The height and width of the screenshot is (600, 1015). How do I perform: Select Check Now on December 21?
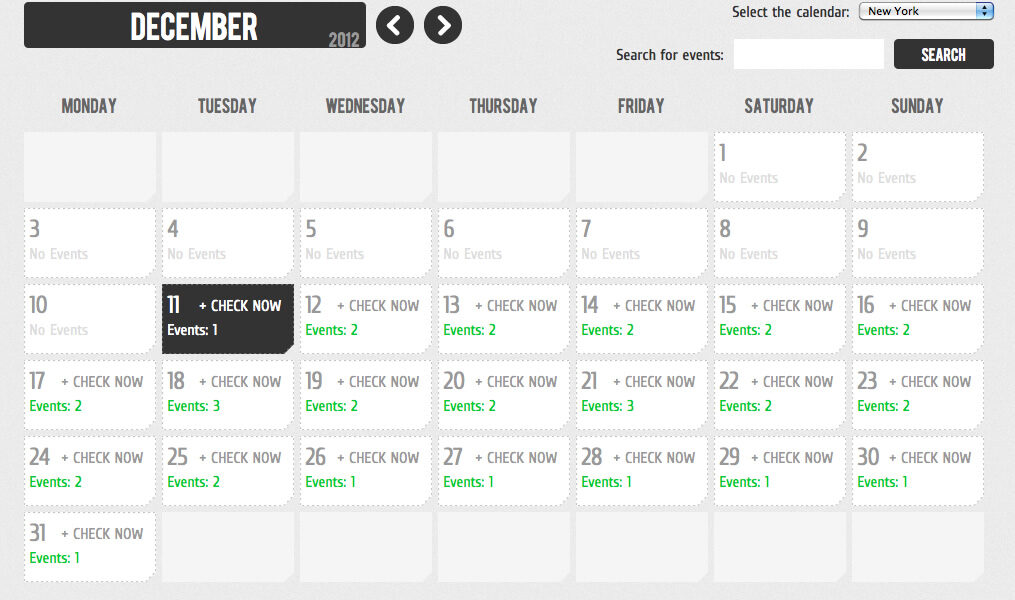pos(654,382)
